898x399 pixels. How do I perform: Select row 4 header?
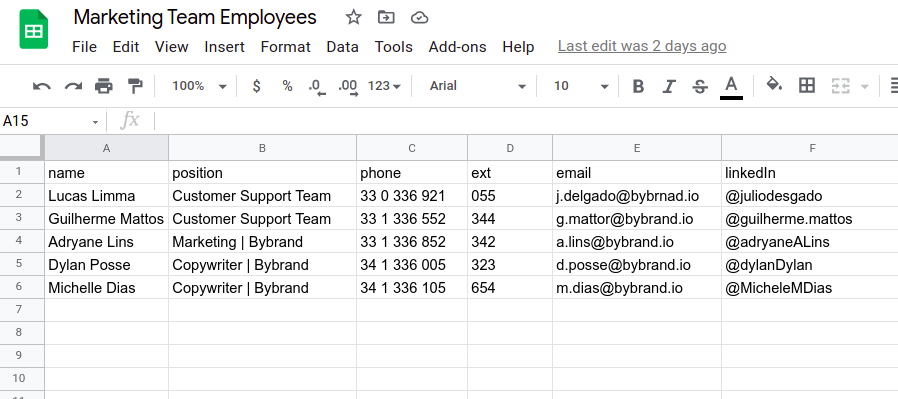pyautogui.click(x=22, y=241)
